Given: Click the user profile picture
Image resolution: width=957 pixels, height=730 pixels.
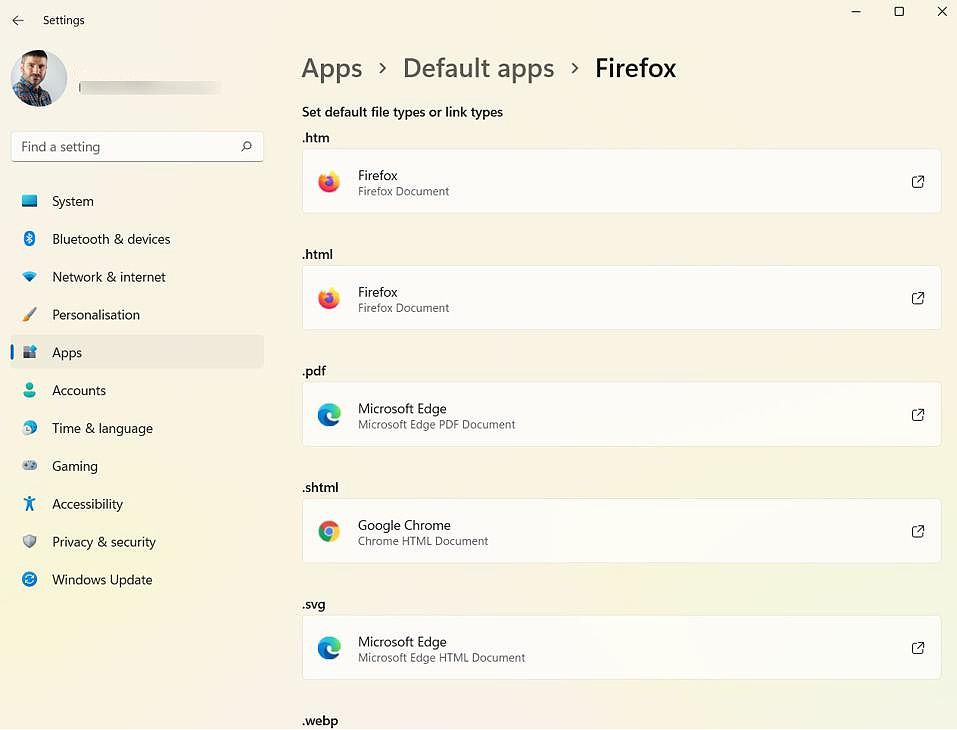Looking at the screenshot, I should point(39,79).
